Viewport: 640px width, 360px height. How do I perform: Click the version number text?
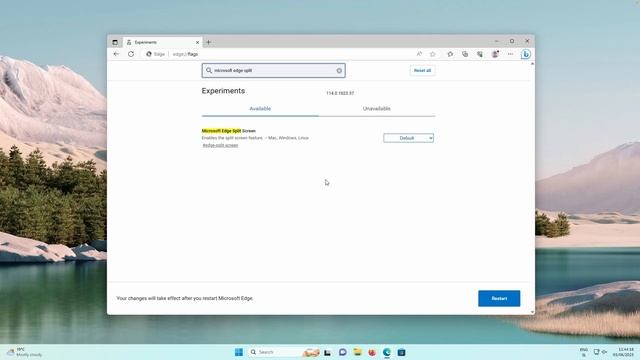340,93
